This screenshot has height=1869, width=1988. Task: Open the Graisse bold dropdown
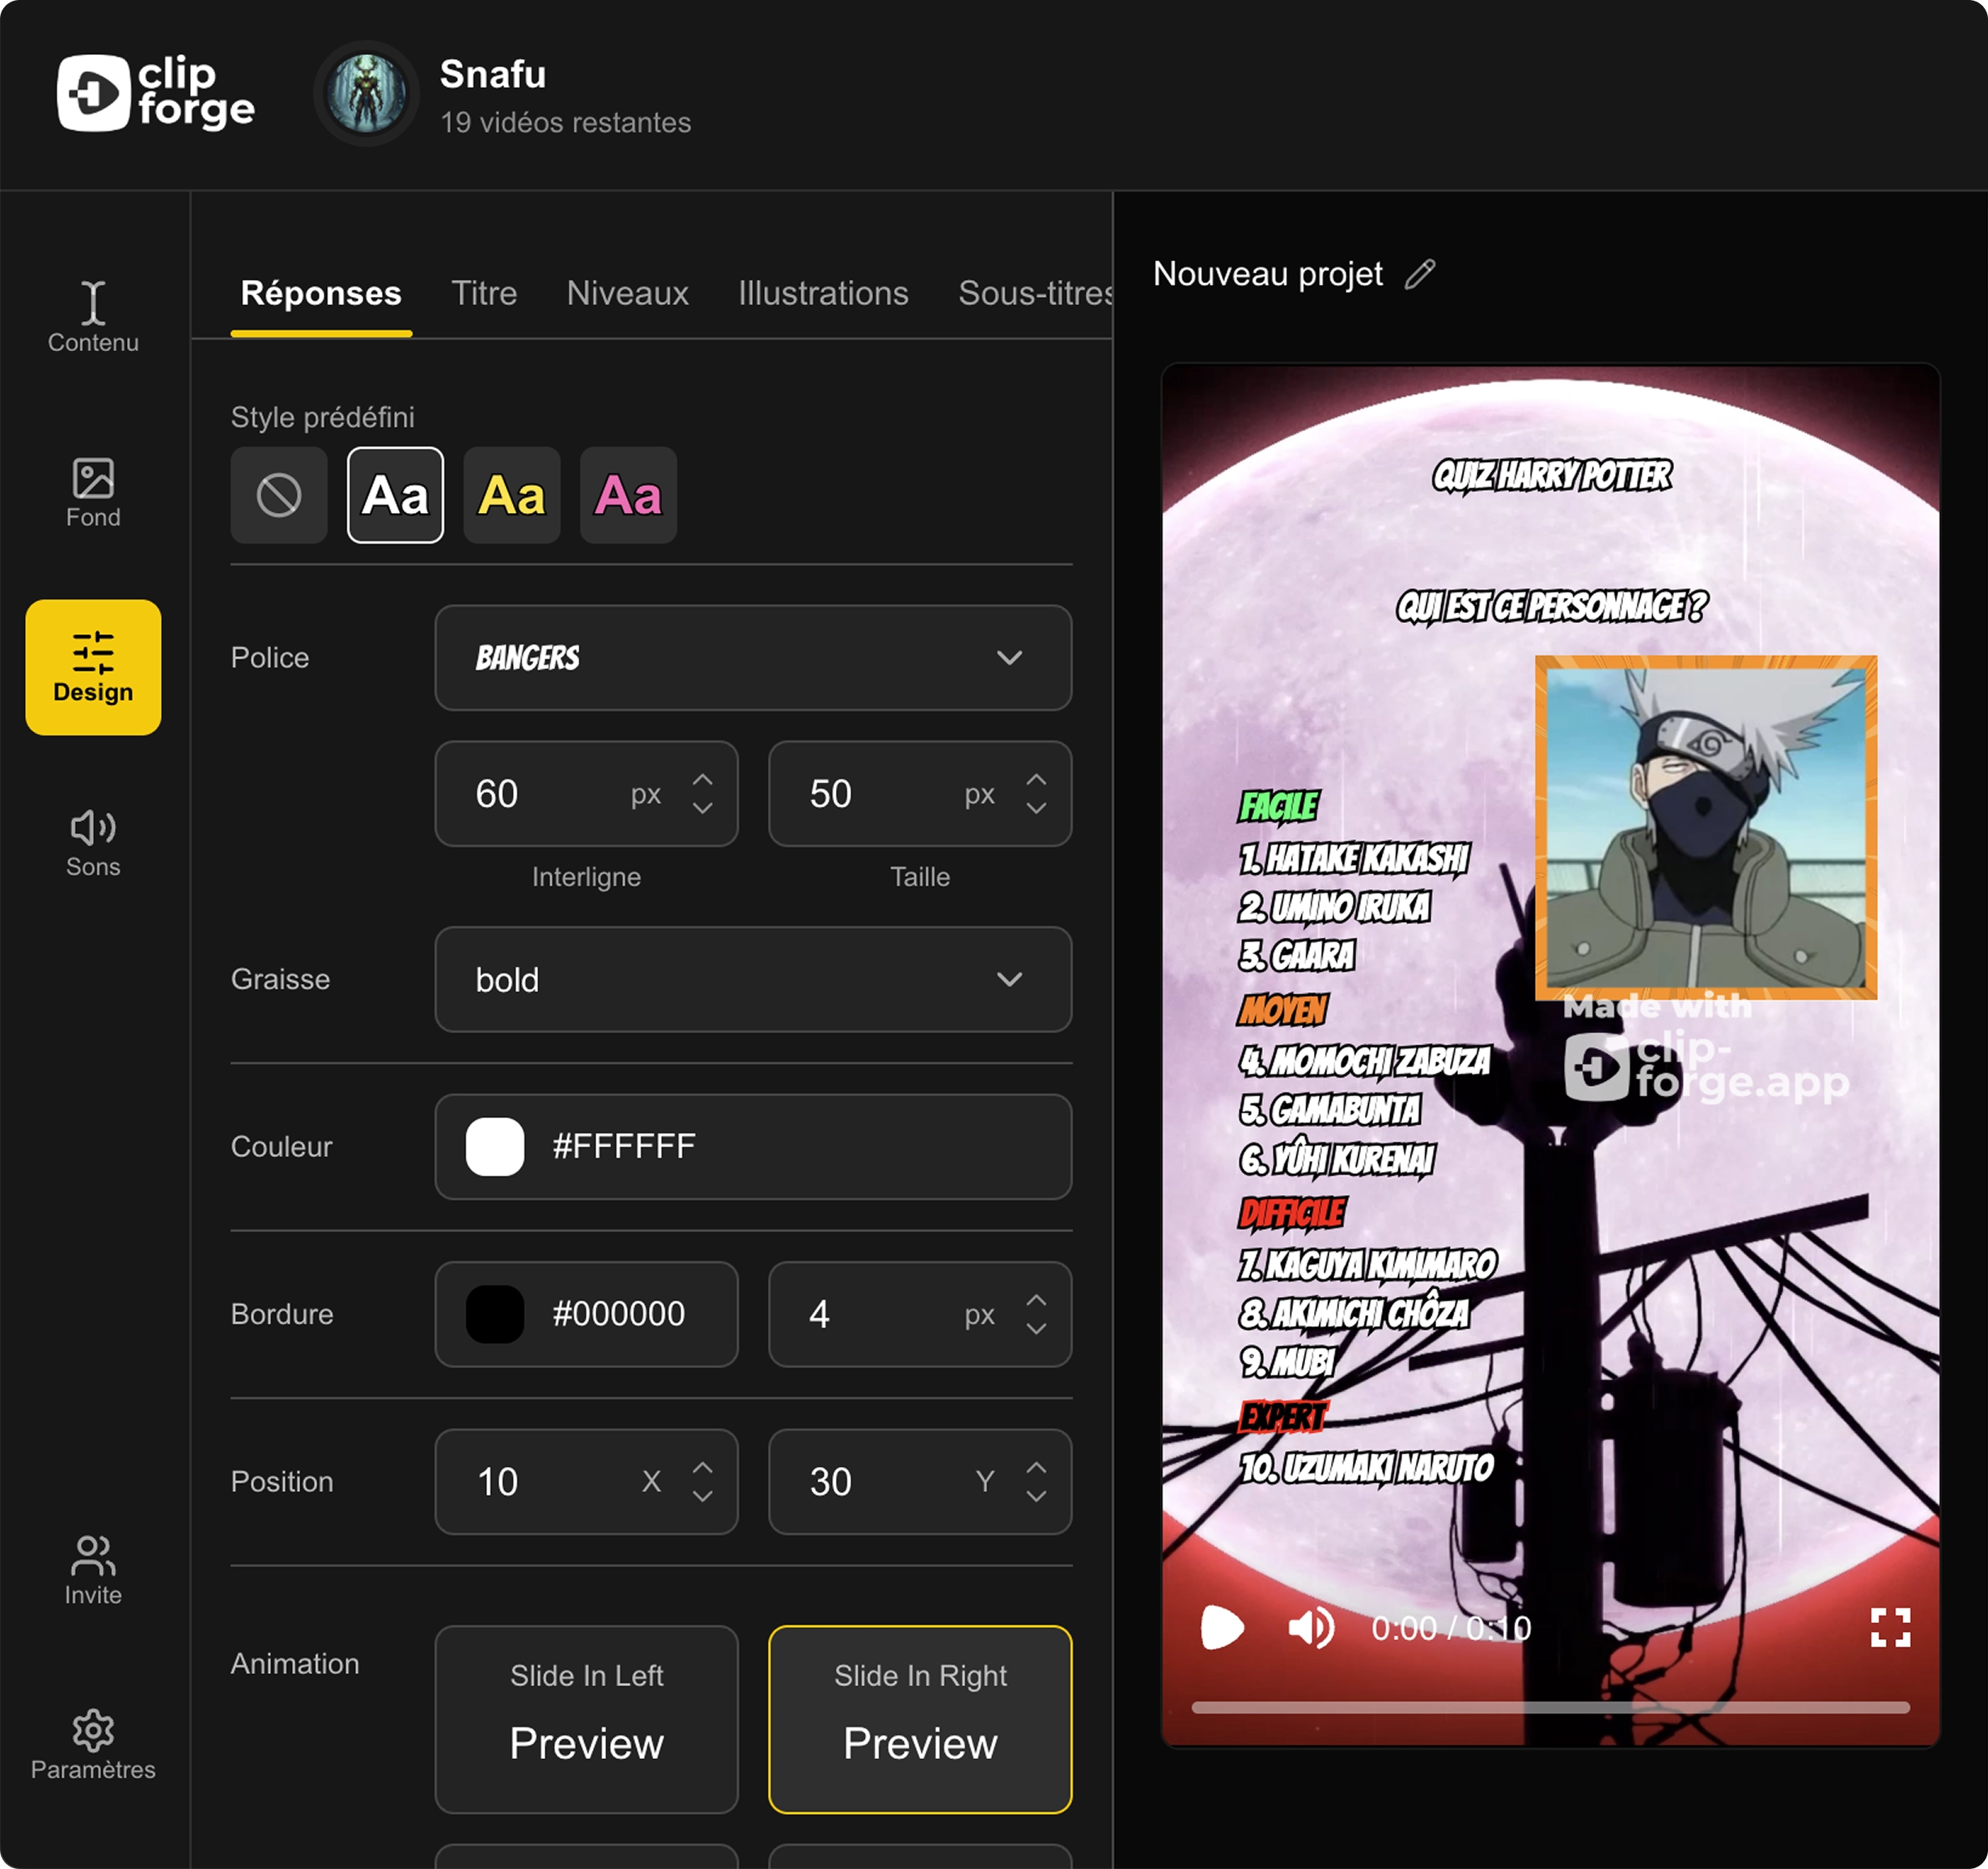pyautogui.click(x=752, y=979)
